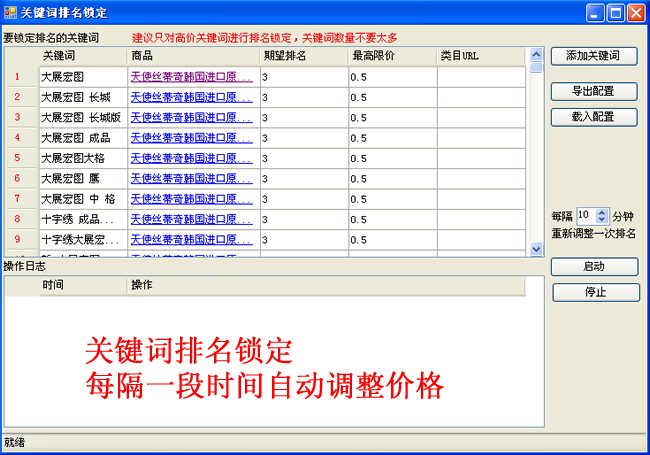Increase the minutes interval with the up arrow
Viewport: 650px width, 455px height.
point(601,212)
